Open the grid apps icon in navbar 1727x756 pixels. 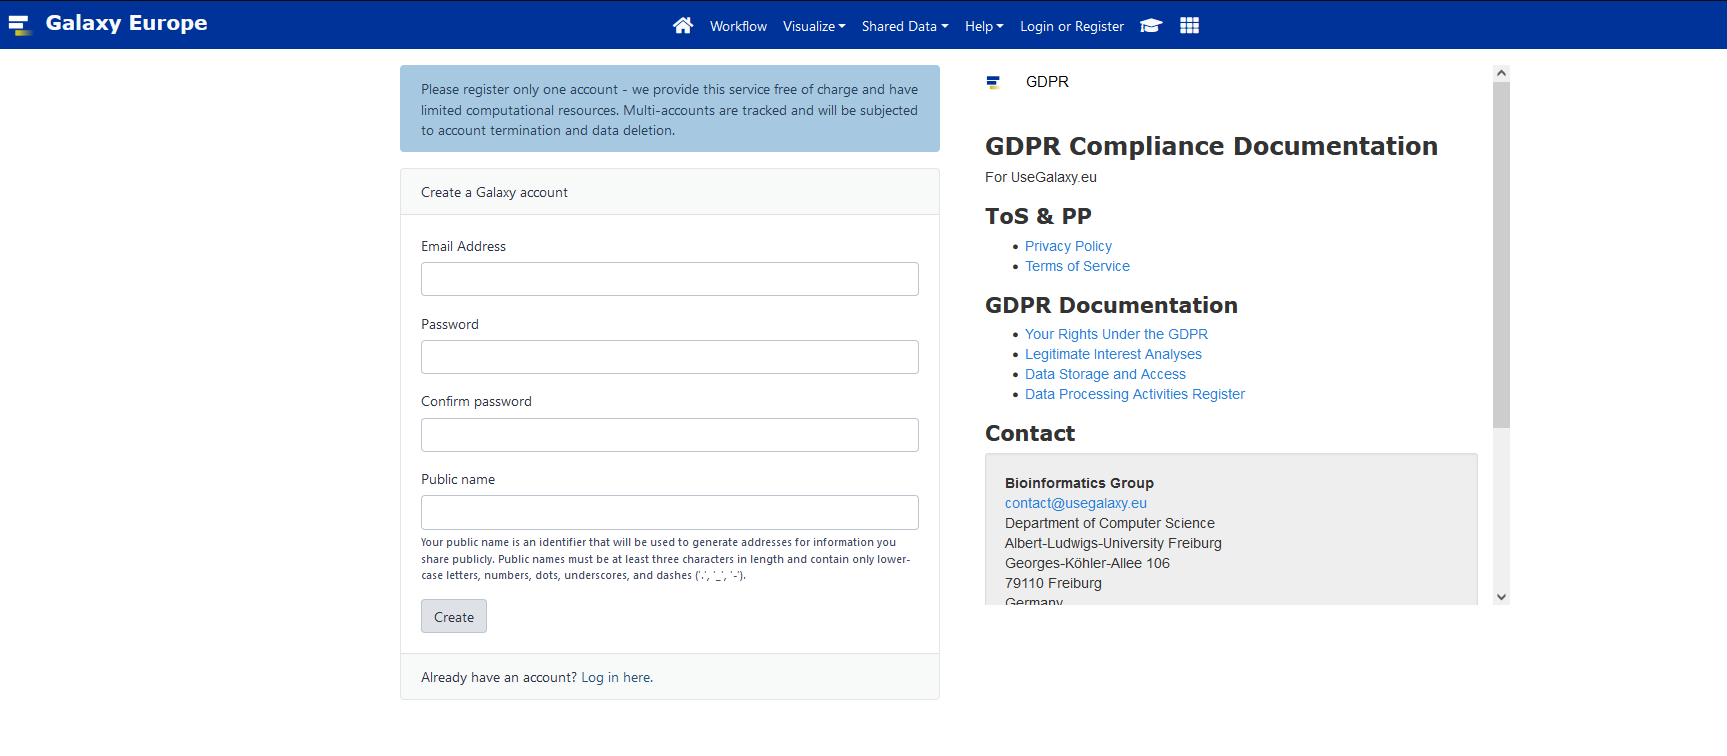(1189, 25)
